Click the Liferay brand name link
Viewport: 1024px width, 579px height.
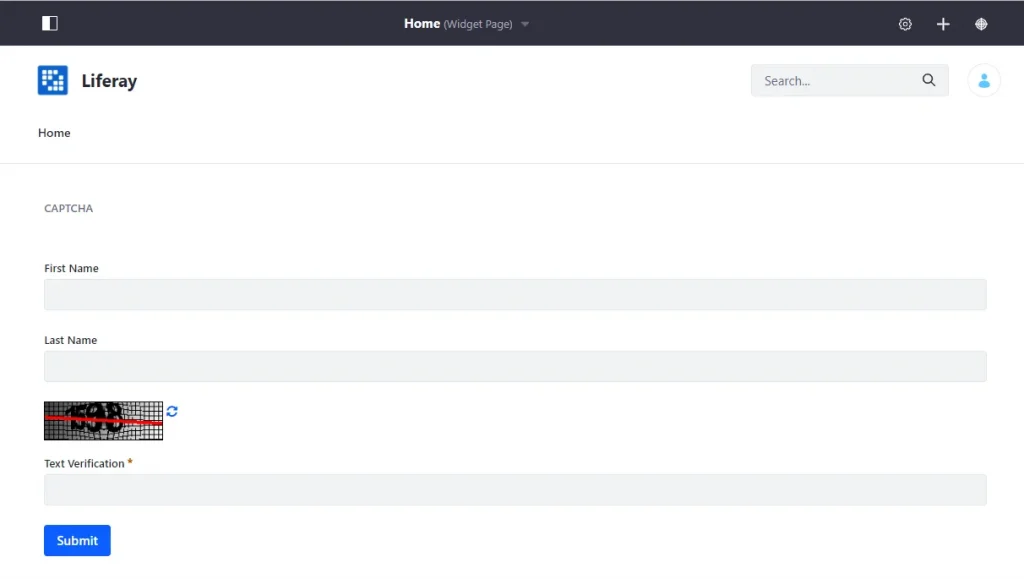(109, 81)
